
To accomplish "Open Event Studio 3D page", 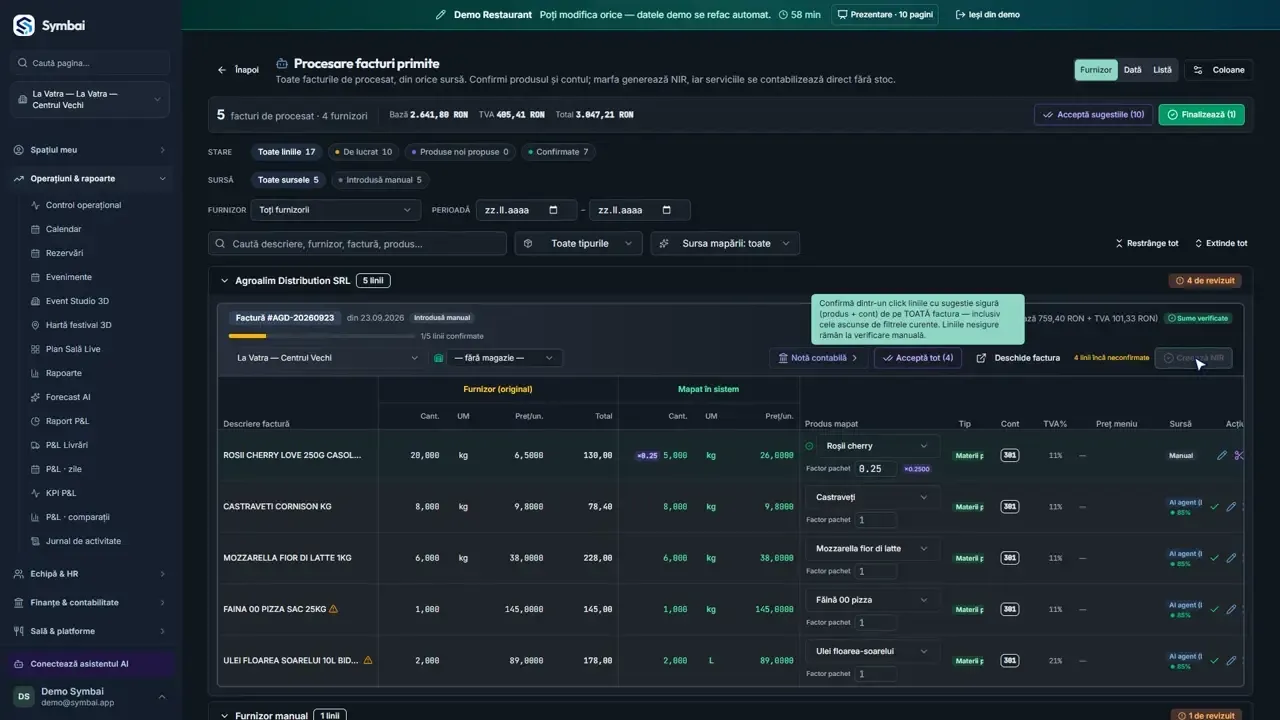I will coord(77,301).
